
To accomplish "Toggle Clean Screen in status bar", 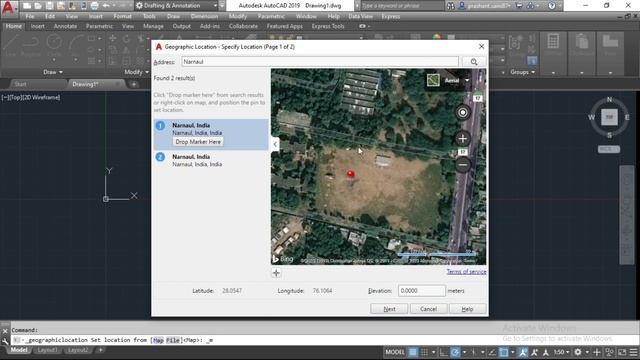I will [622, 352].
